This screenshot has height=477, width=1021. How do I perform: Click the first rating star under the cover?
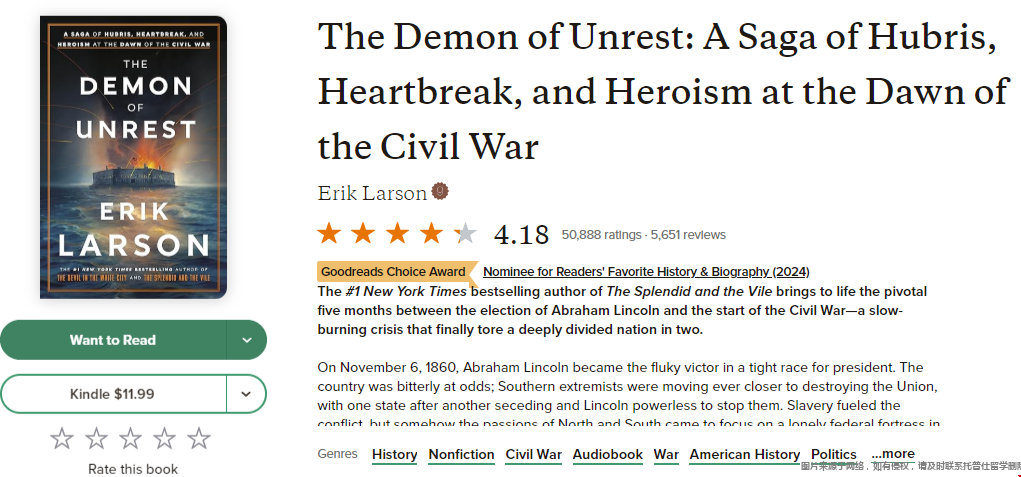[x=62, y=438]
